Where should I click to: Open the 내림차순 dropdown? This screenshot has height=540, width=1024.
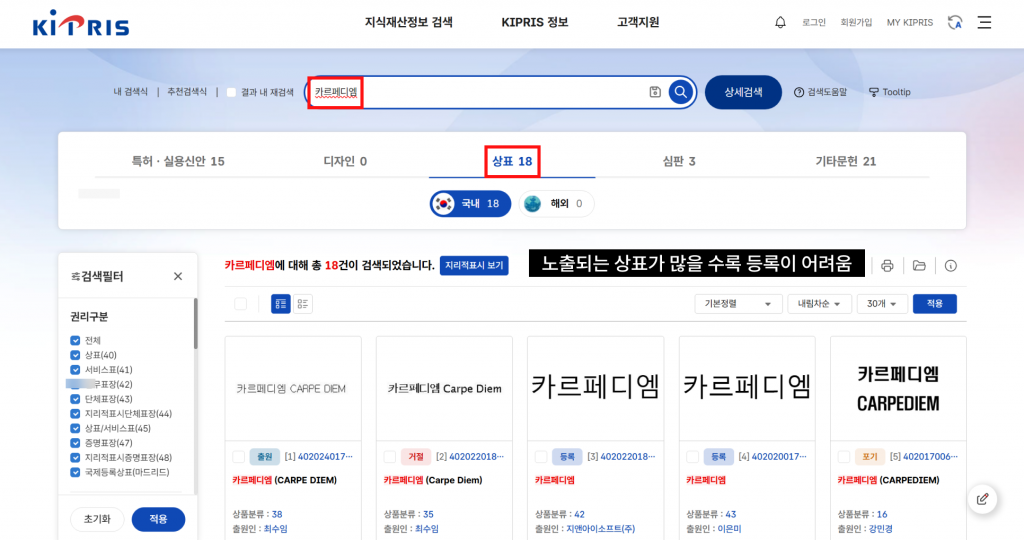(819, 304)
